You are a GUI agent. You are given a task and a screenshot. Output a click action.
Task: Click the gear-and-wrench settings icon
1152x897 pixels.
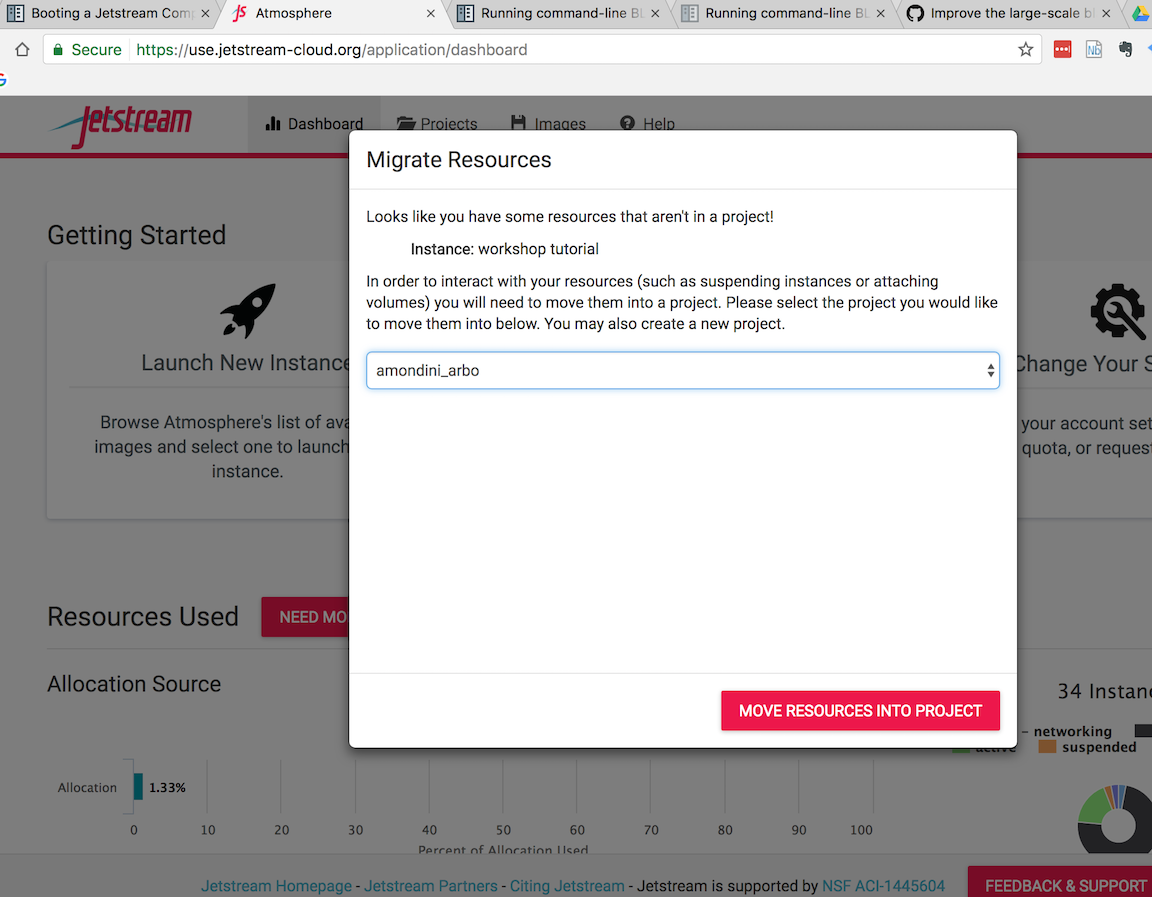tap(1117, 311)
